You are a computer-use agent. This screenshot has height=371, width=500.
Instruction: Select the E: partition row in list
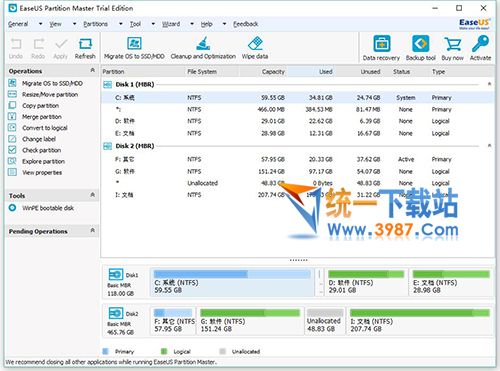point(298,133)
